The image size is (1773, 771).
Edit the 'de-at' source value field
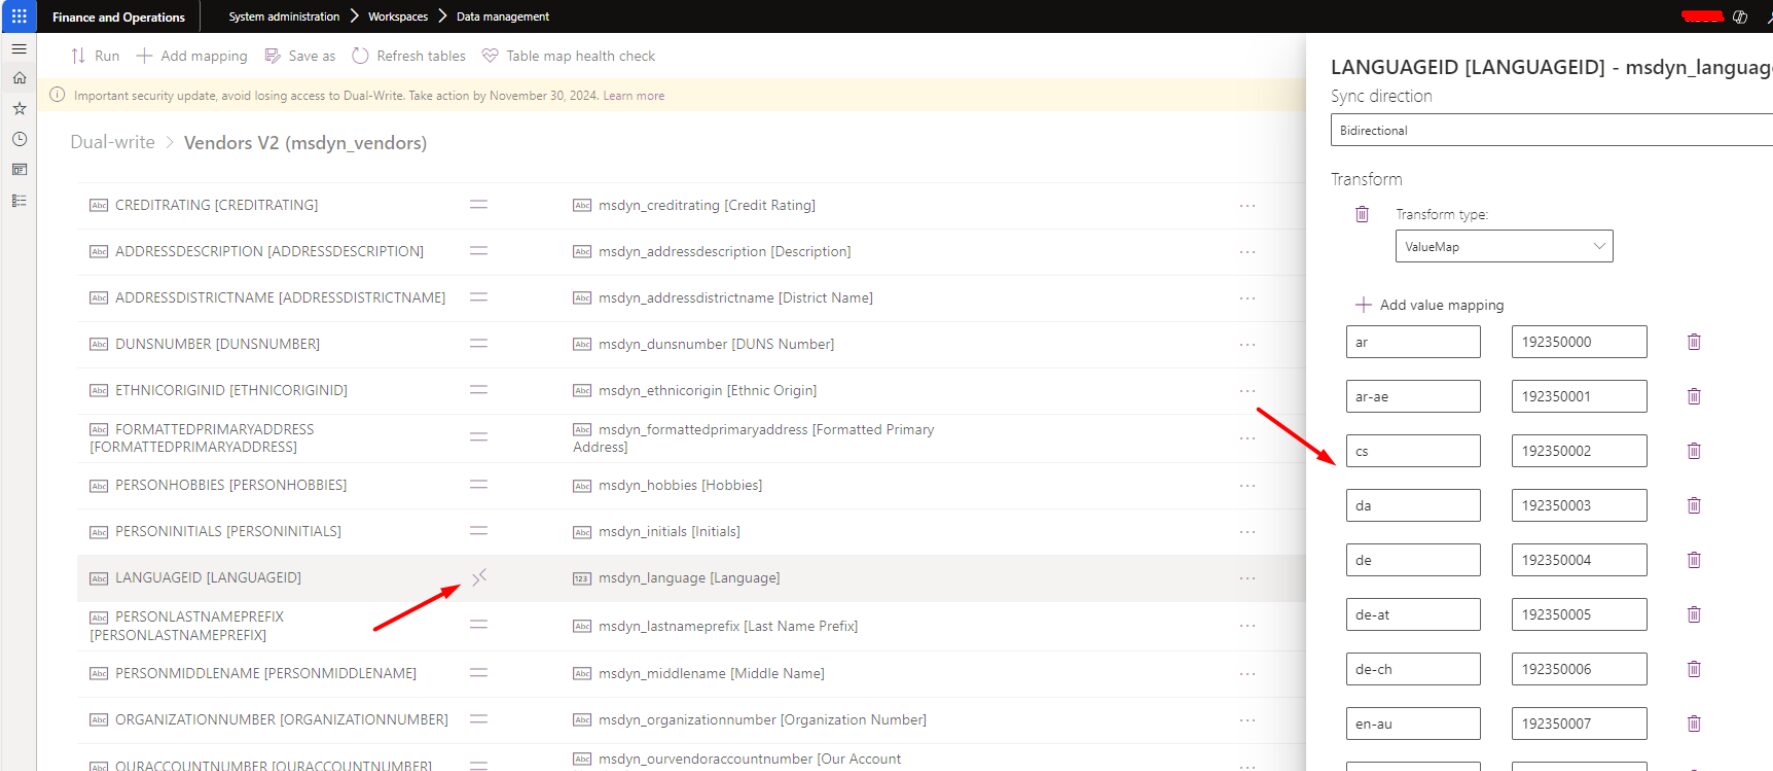1413,614
